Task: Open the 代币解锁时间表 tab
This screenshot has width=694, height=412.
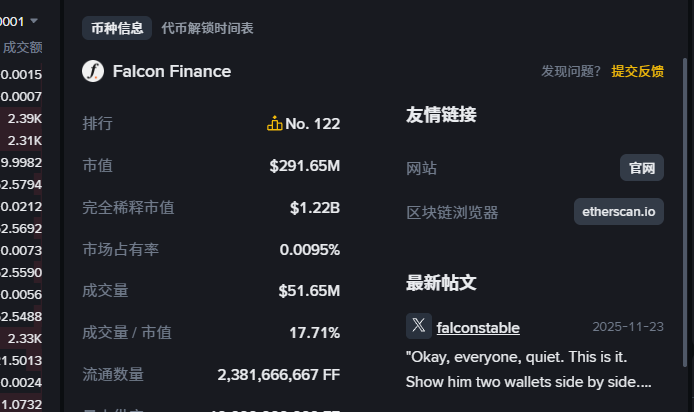Action: coord(207,28)
